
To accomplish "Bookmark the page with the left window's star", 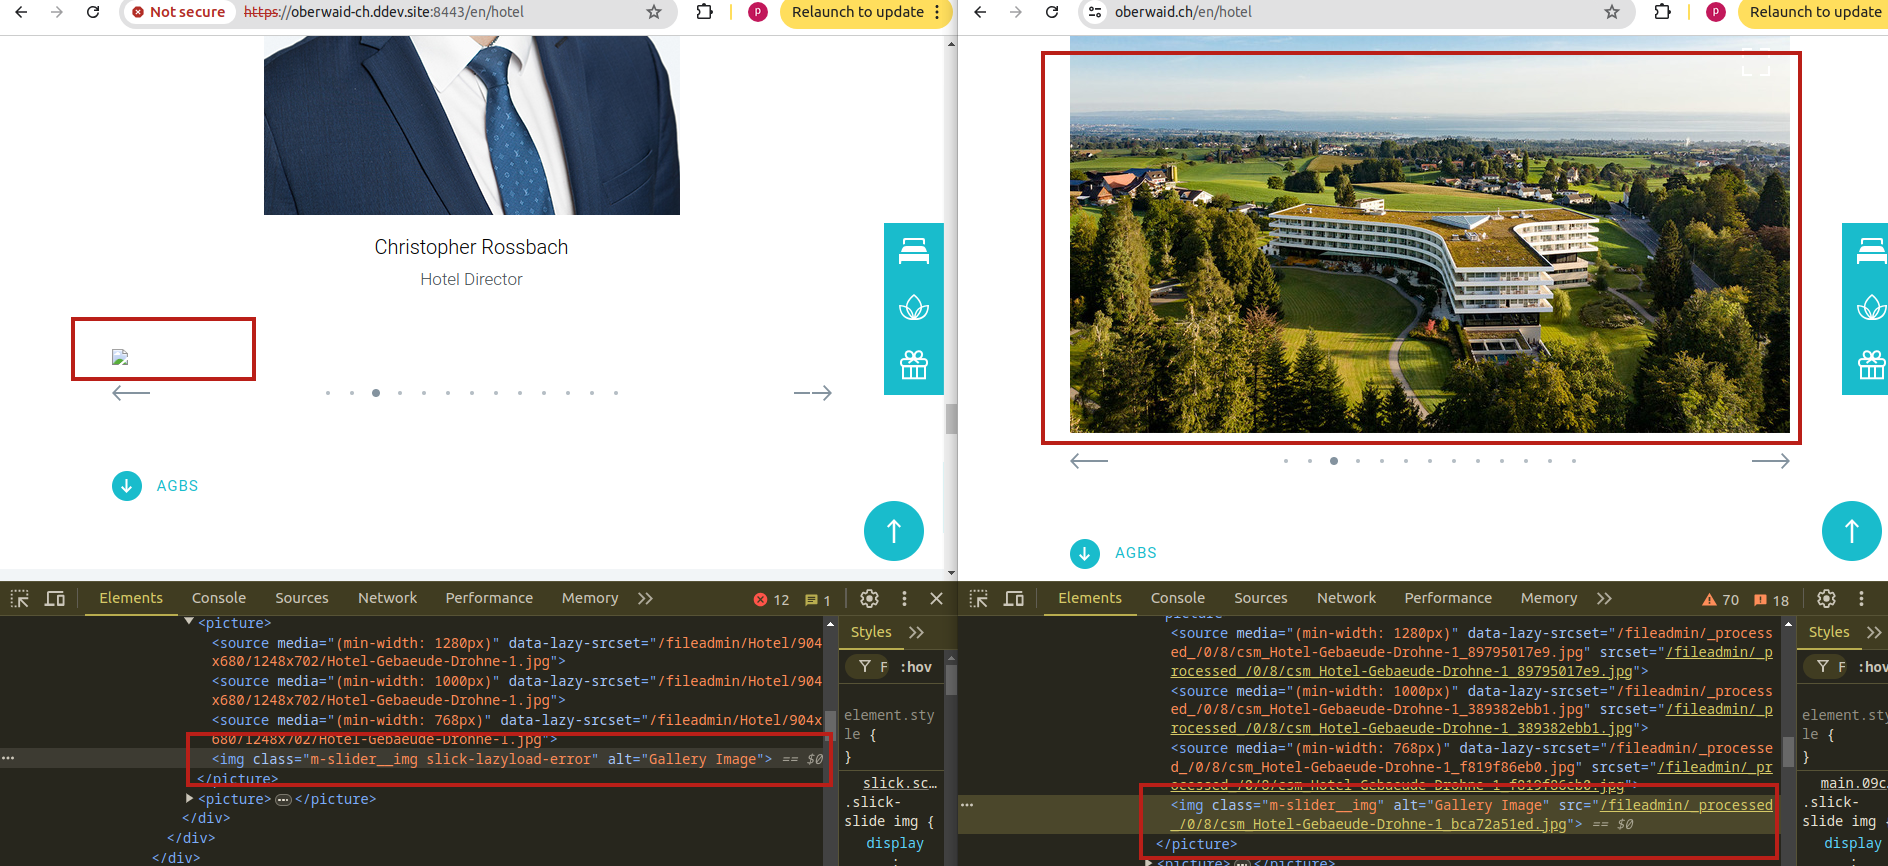I will (654, 12).
